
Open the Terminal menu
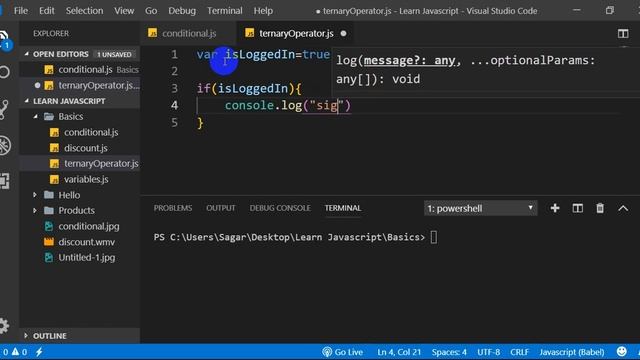[x=224, y=11]
